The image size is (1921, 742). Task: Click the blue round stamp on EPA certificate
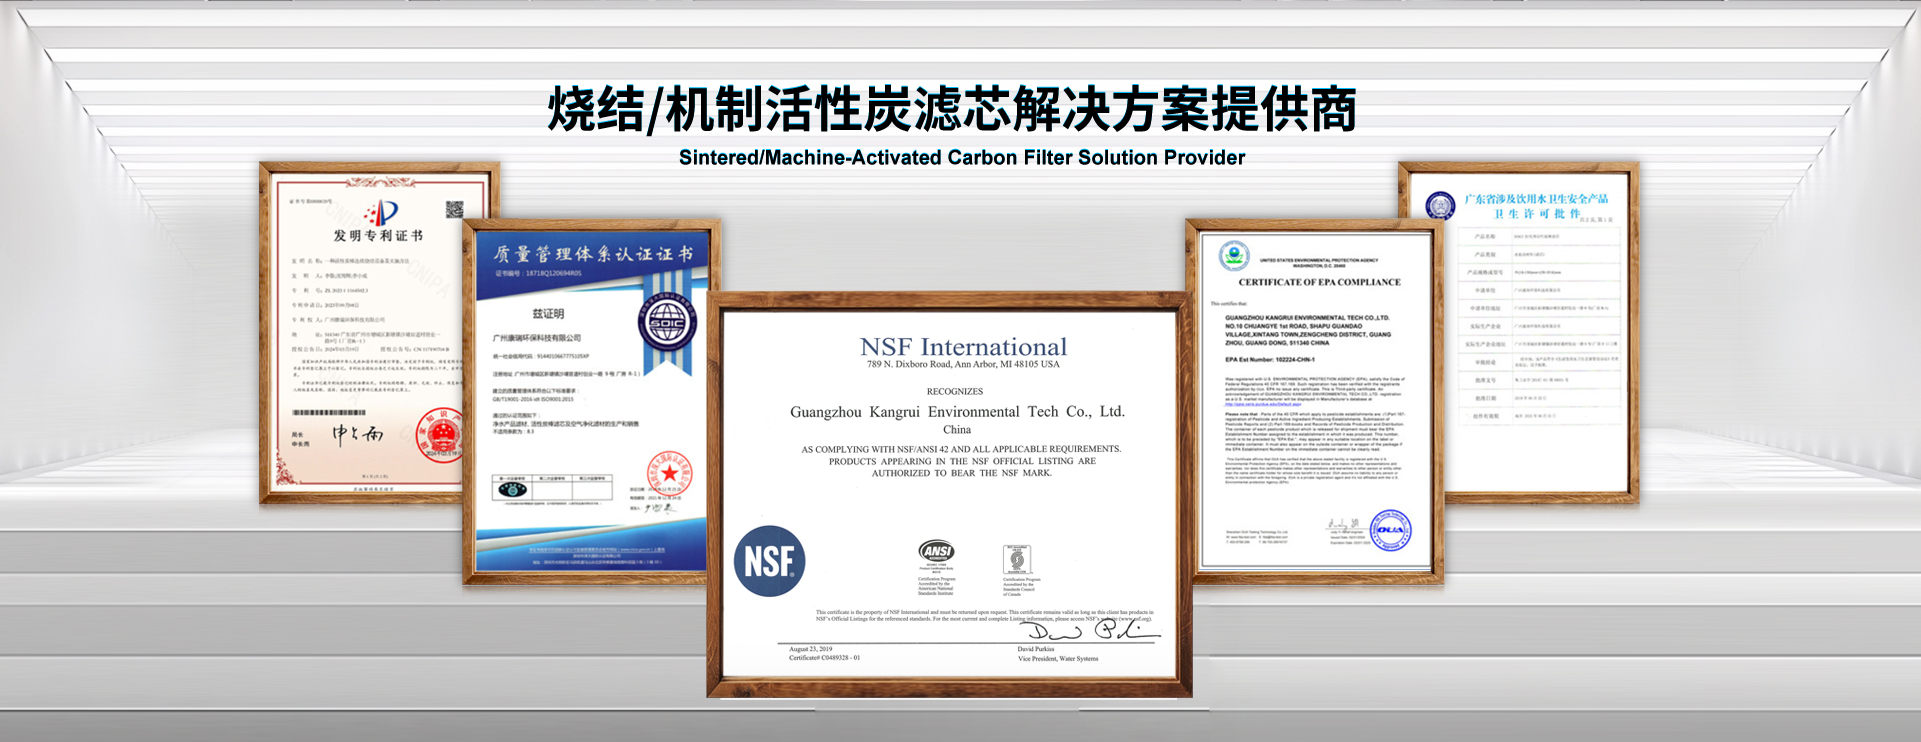tap(1390, 530)
